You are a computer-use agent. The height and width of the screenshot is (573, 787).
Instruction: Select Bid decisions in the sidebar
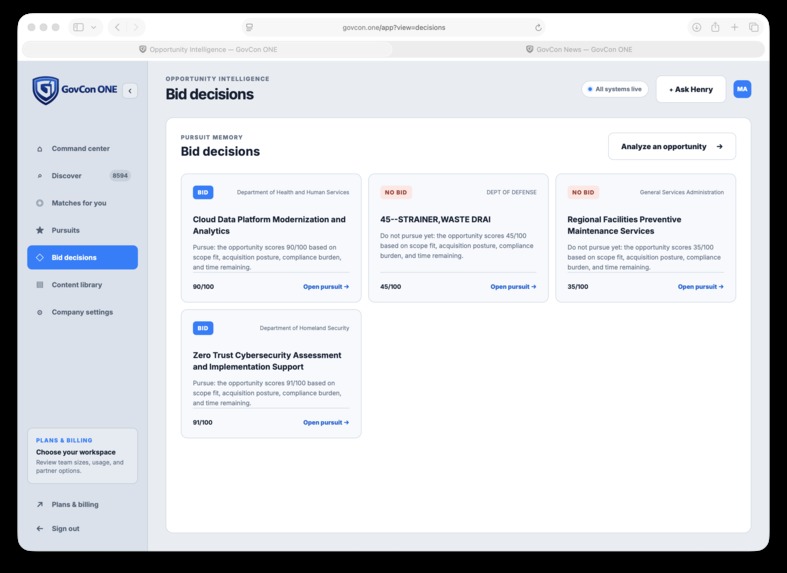click(x=82, y=257)
